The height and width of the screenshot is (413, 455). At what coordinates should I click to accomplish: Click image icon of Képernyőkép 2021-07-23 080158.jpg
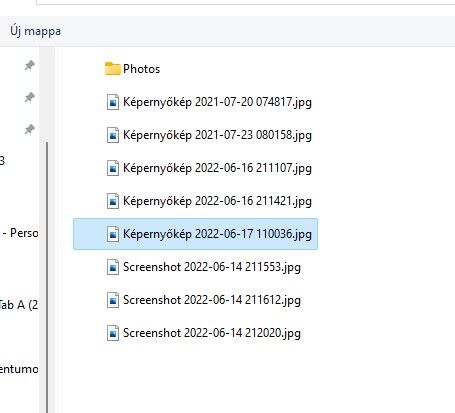(113, 135)
